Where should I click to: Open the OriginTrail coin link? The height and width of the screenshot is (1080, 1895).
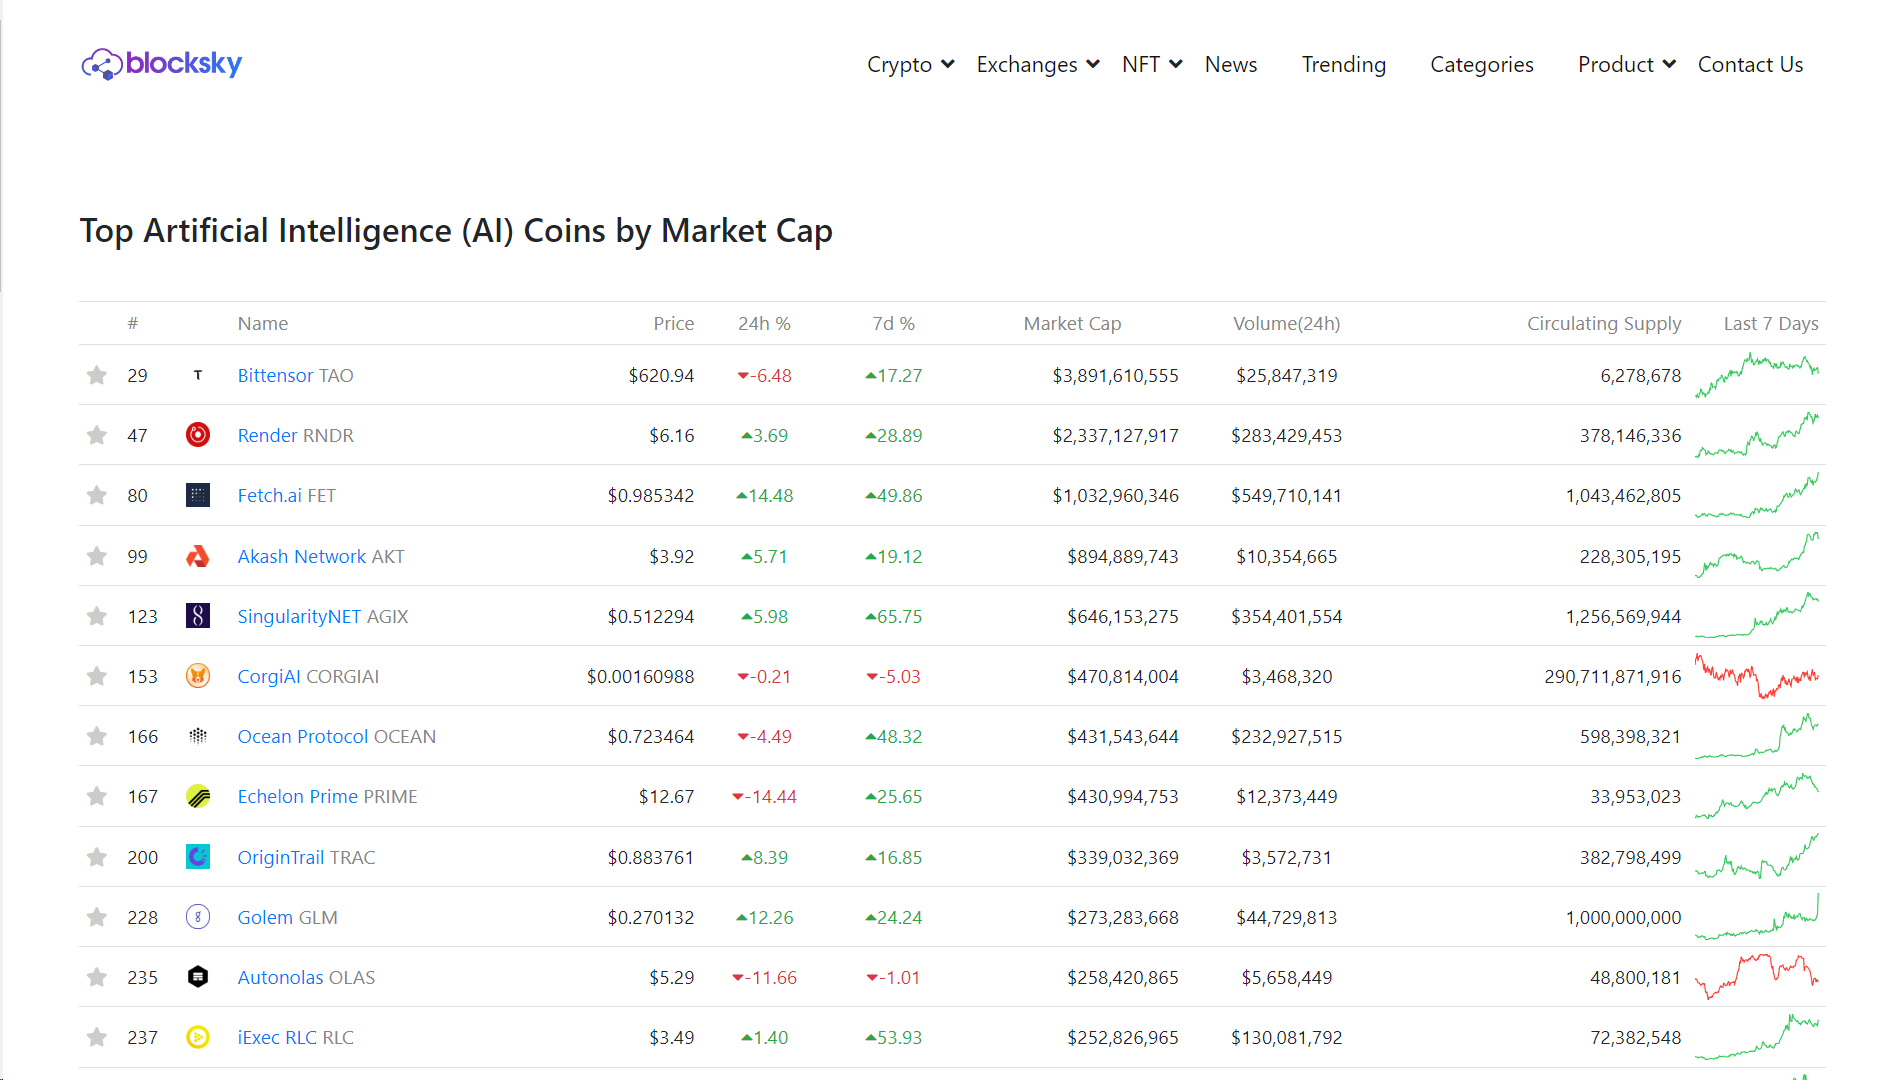coord(281,857)
